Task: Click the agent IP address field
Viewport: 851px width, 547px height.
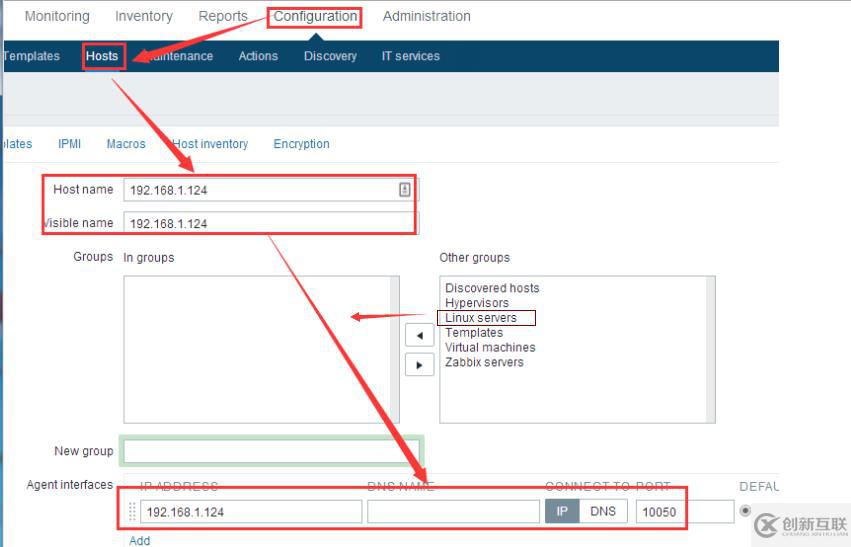Action: pyautogui.click(x=251, y=512)
